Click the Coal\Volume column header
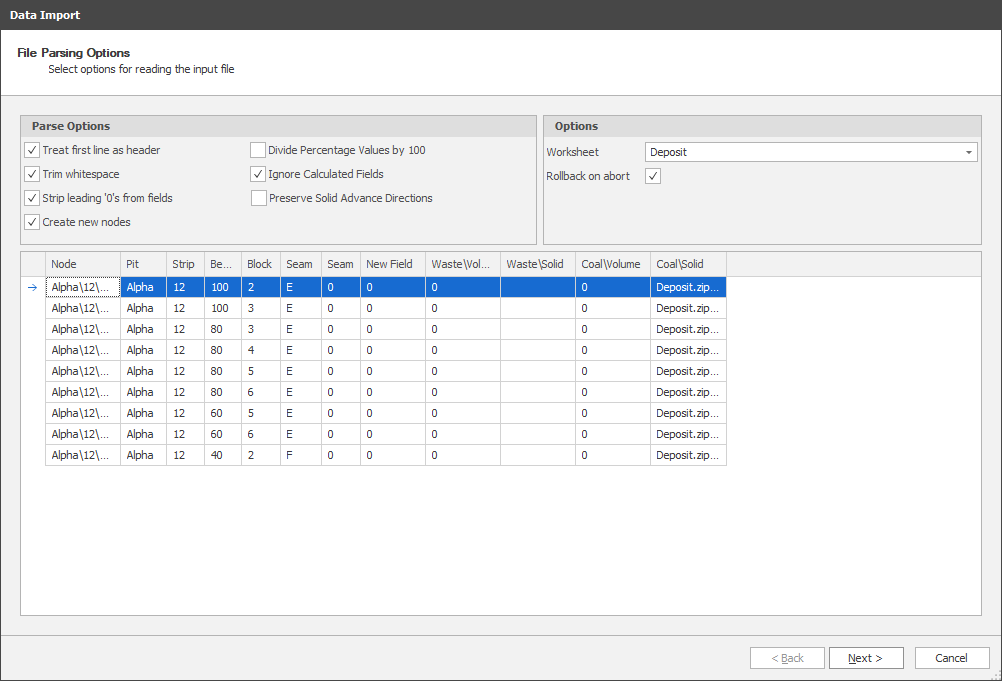Image resolution: width=1002 pixels, height=681 pixels. (x=612, y=264)
